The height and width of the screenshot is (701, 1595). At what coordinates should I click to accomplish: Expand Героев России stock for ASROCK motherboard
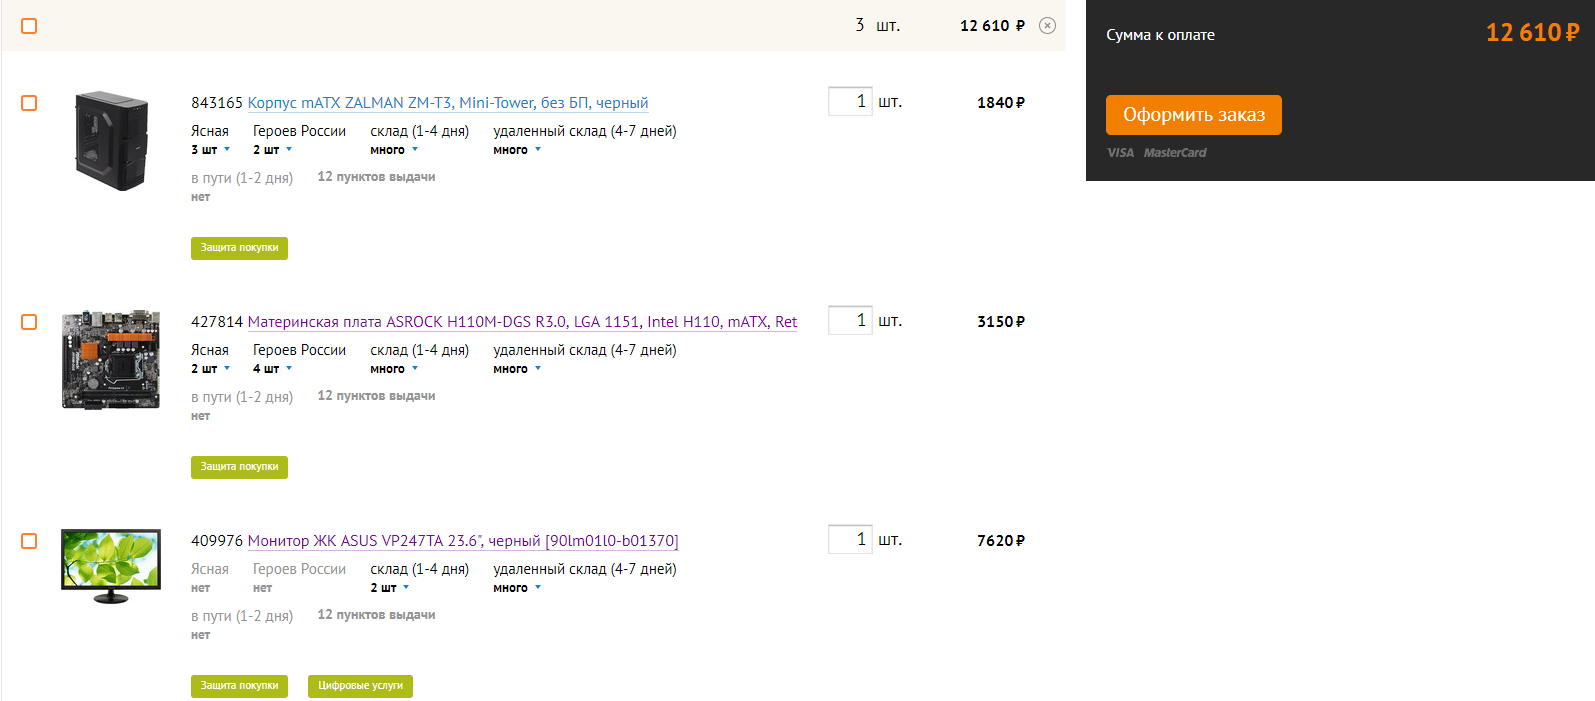coord(273,369)
